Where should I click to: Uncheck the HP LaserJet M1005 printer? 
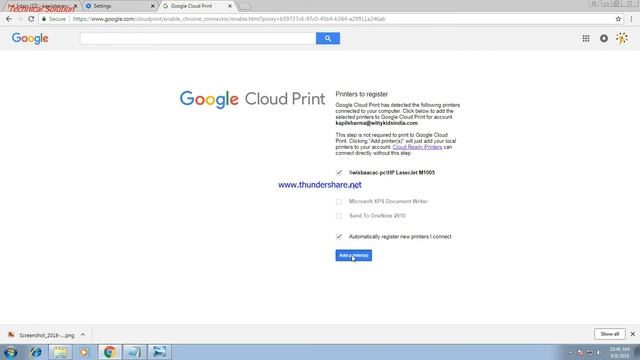click(339, 173)
